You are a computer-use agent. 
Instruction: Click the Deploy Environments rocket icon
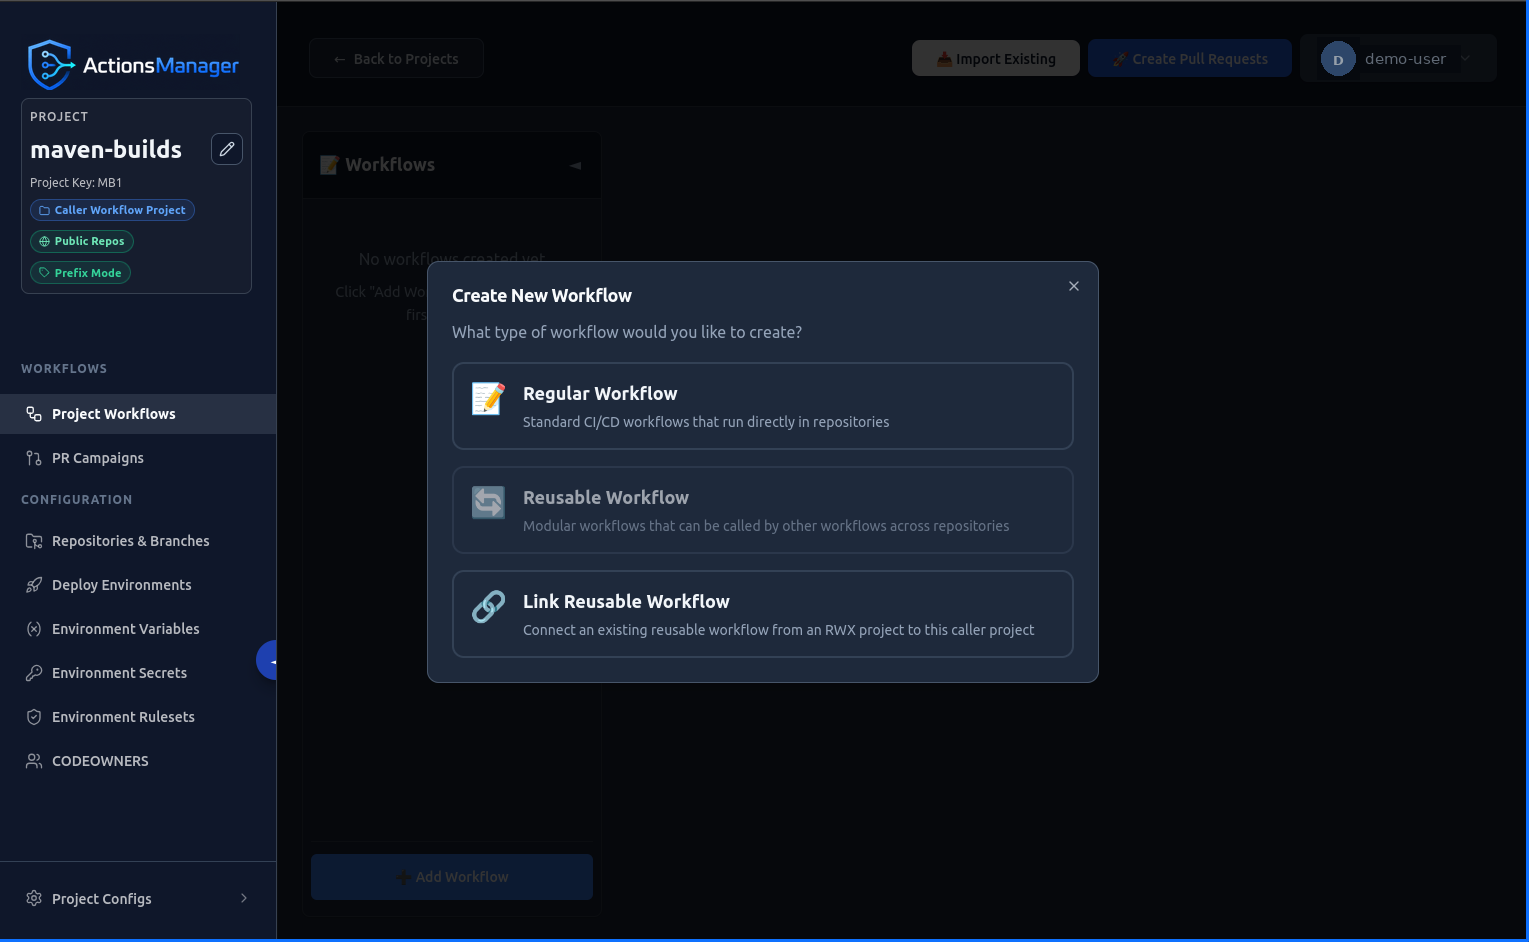coord(34,585)
